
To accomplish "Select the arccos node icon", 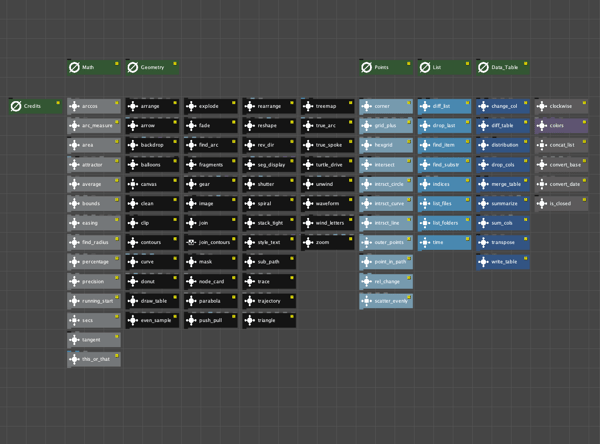I will pyautogui.click(x=74, y=106).
